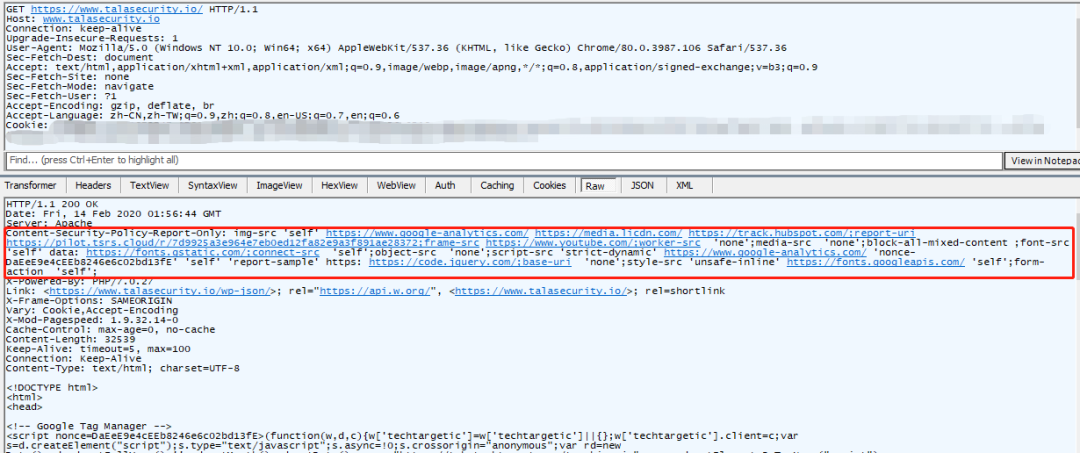
Task: Switch to the Caching tab
Action: 497,186
